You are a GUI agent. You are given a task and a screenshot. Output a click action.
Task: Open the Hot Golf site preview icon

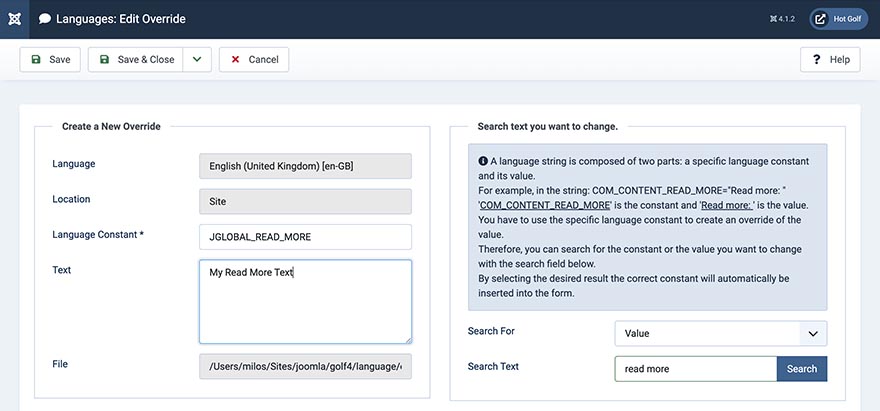tap(821, 19)
